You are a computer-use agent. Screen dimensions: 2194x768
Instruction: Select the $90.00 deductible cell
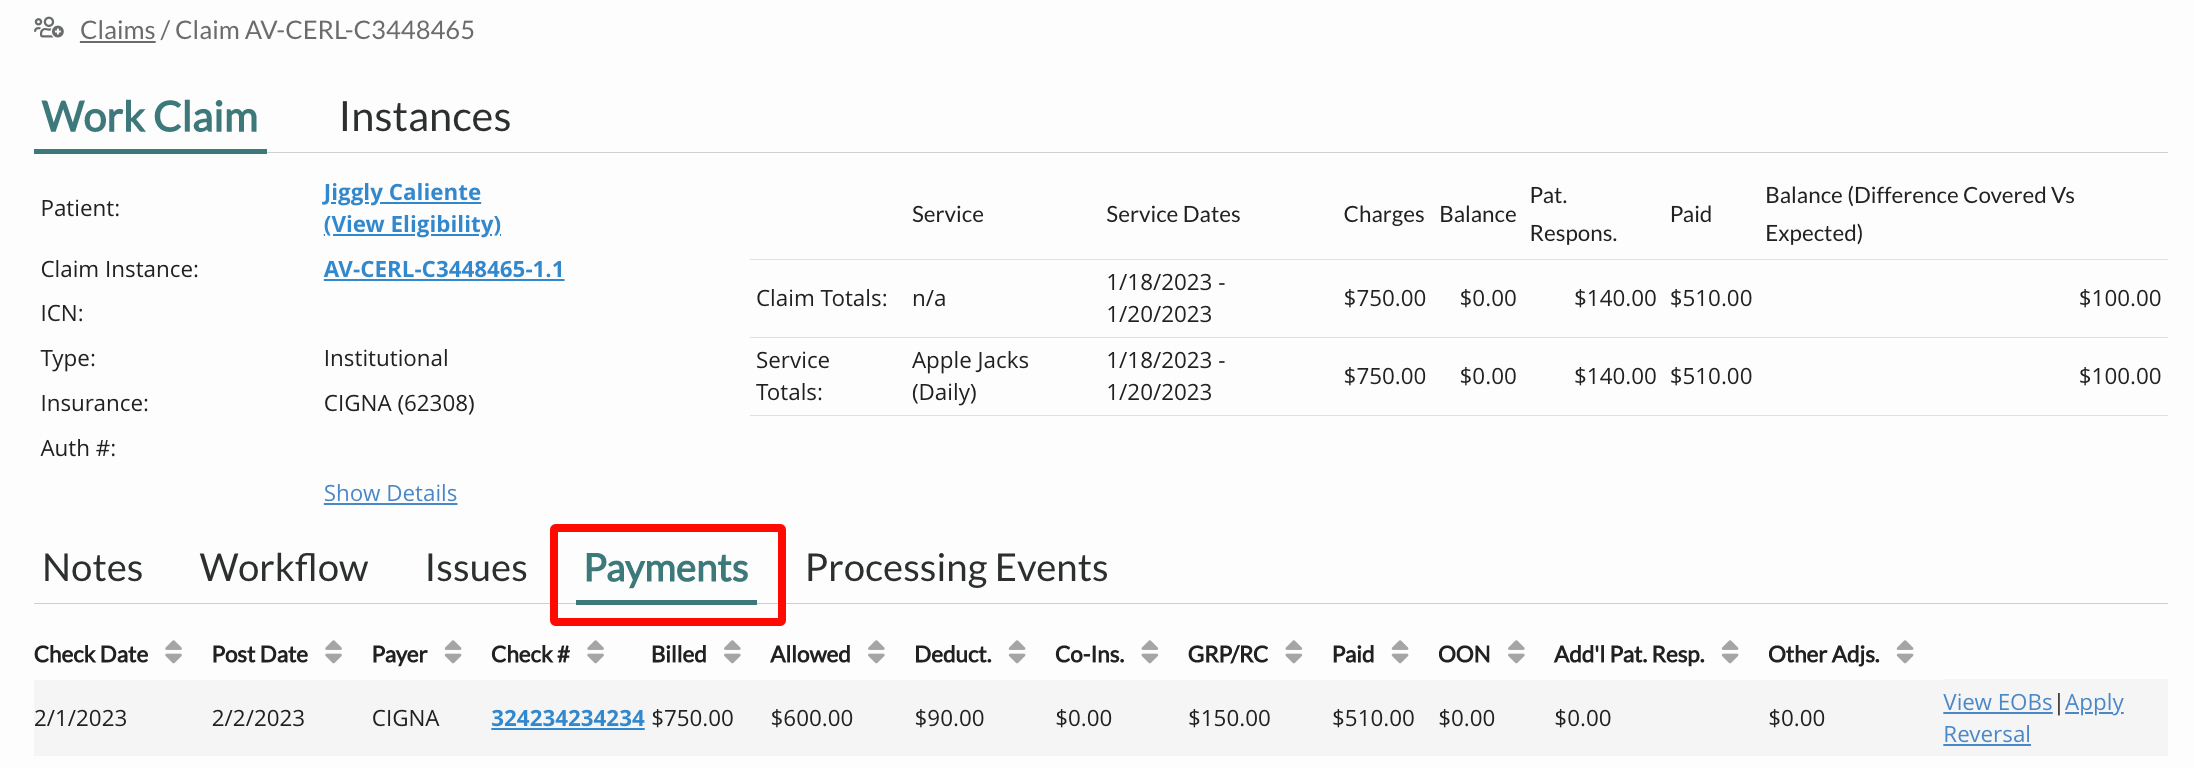[949, 718]
